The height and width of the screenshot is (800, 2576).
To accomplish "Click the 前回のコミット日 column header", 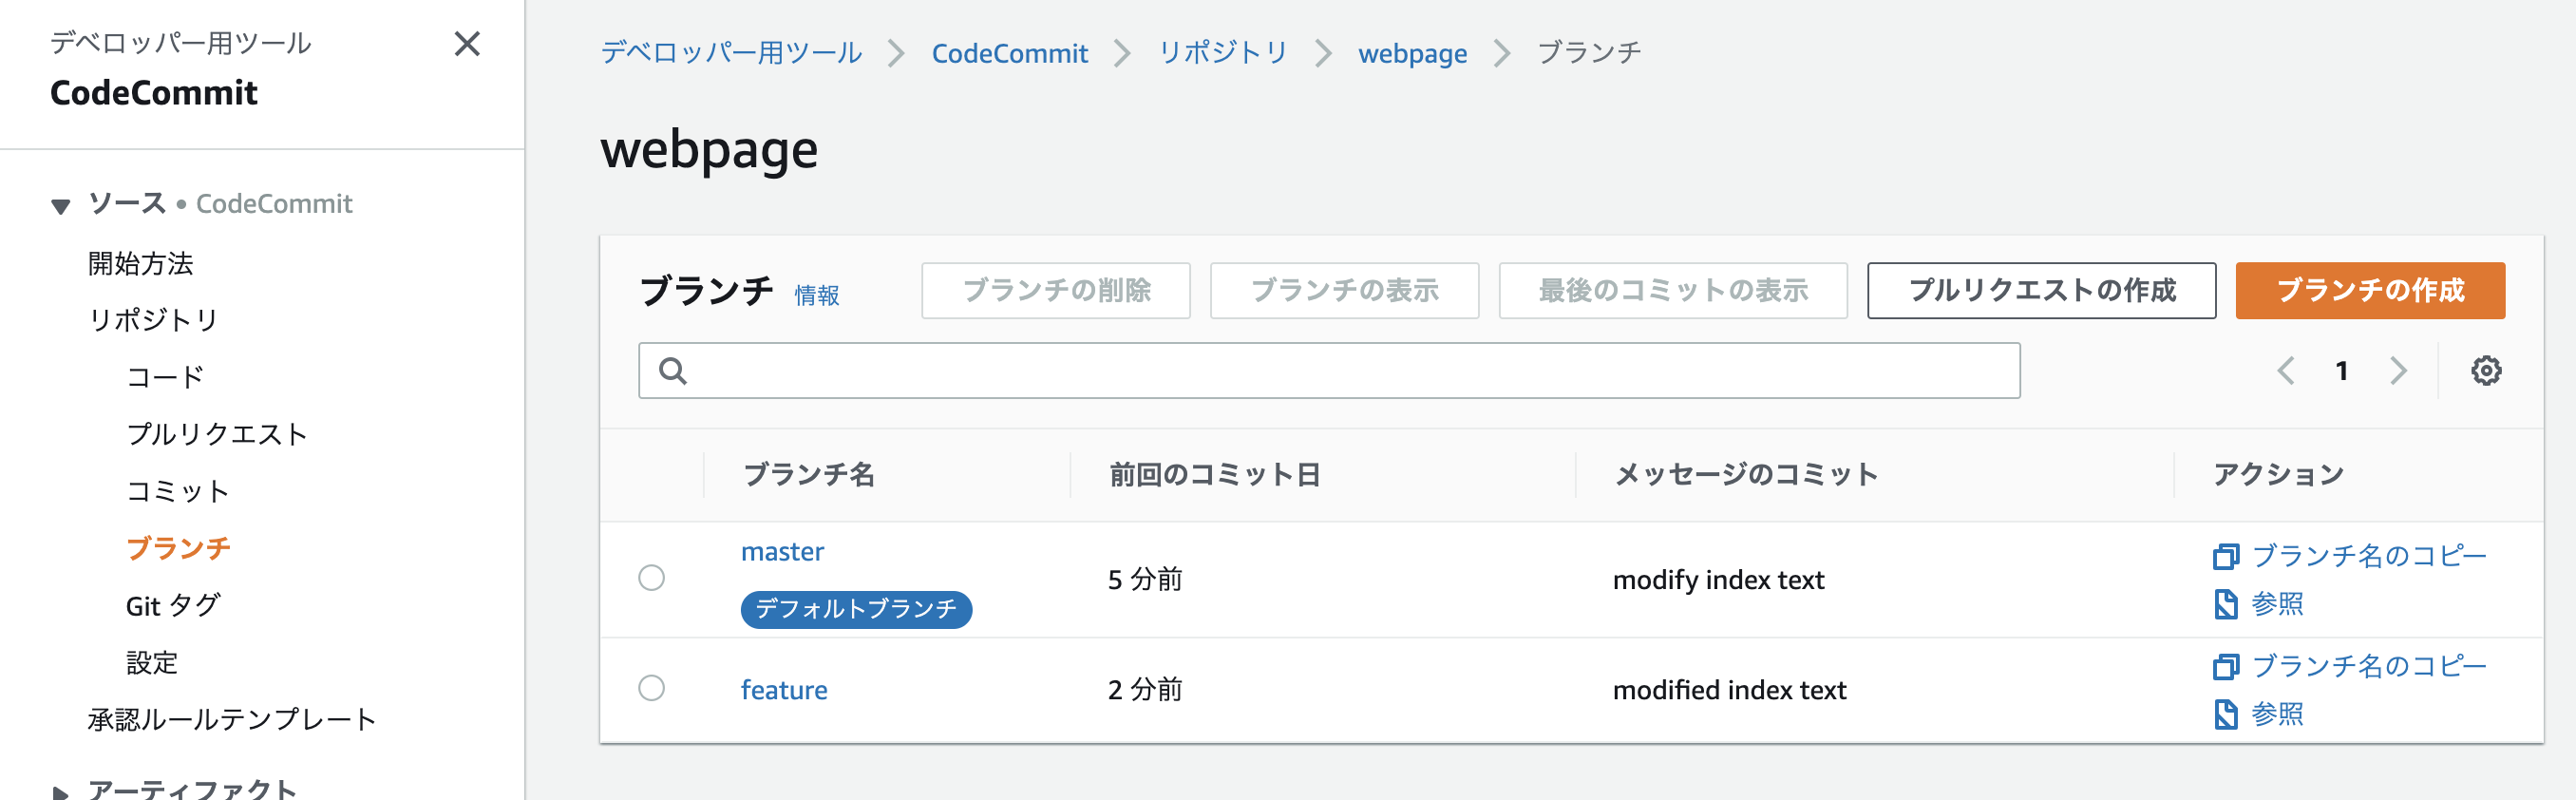I will click(1215, 474).
